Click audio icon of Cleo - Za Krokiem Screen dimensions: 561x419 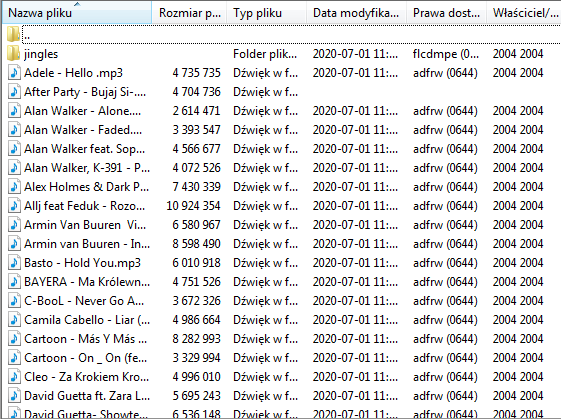pos(14,376)
